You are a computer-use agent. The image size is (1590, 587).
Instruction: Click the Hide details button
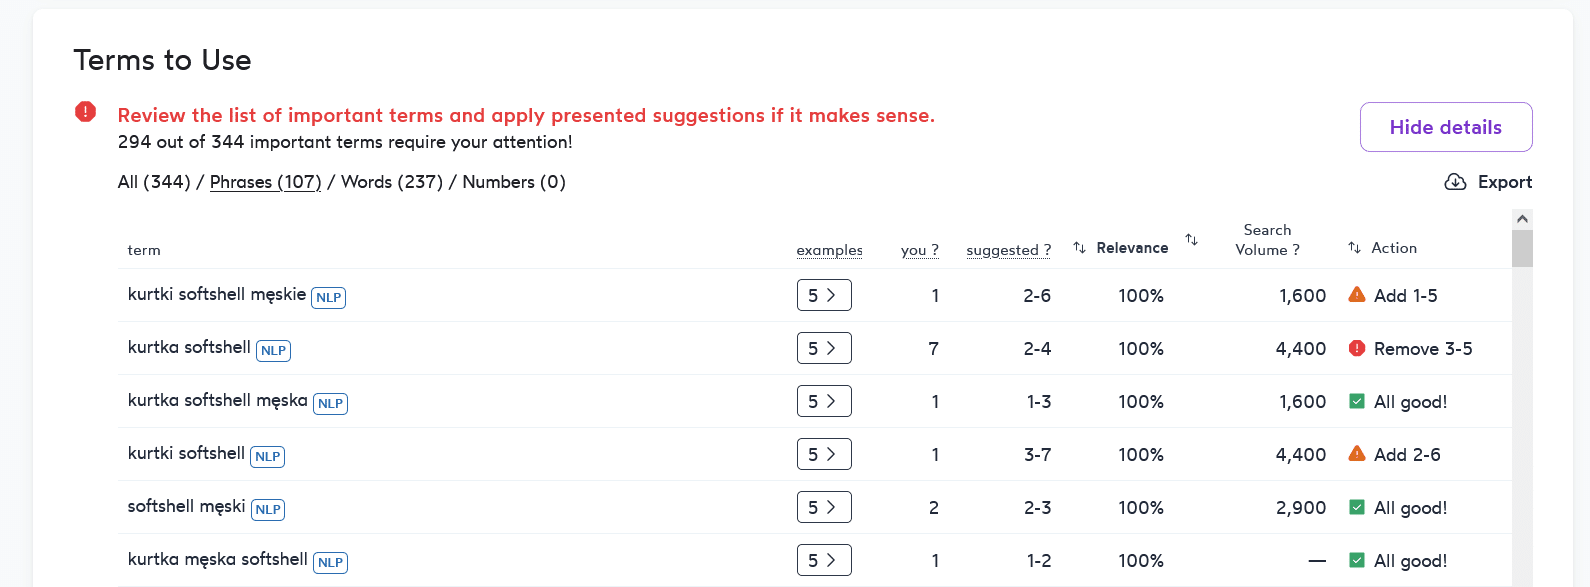click(x=1446, y=127)
